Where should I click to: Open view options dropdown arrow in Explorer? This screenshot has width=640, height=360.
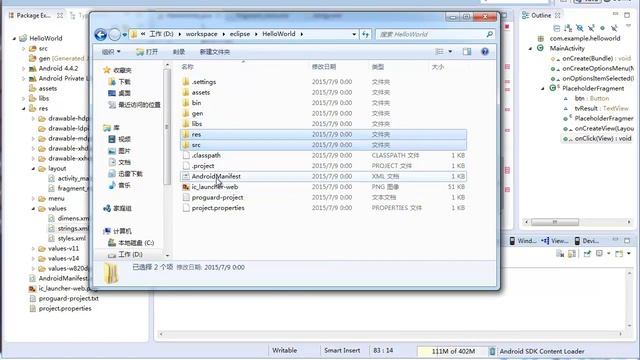(450, 51)
